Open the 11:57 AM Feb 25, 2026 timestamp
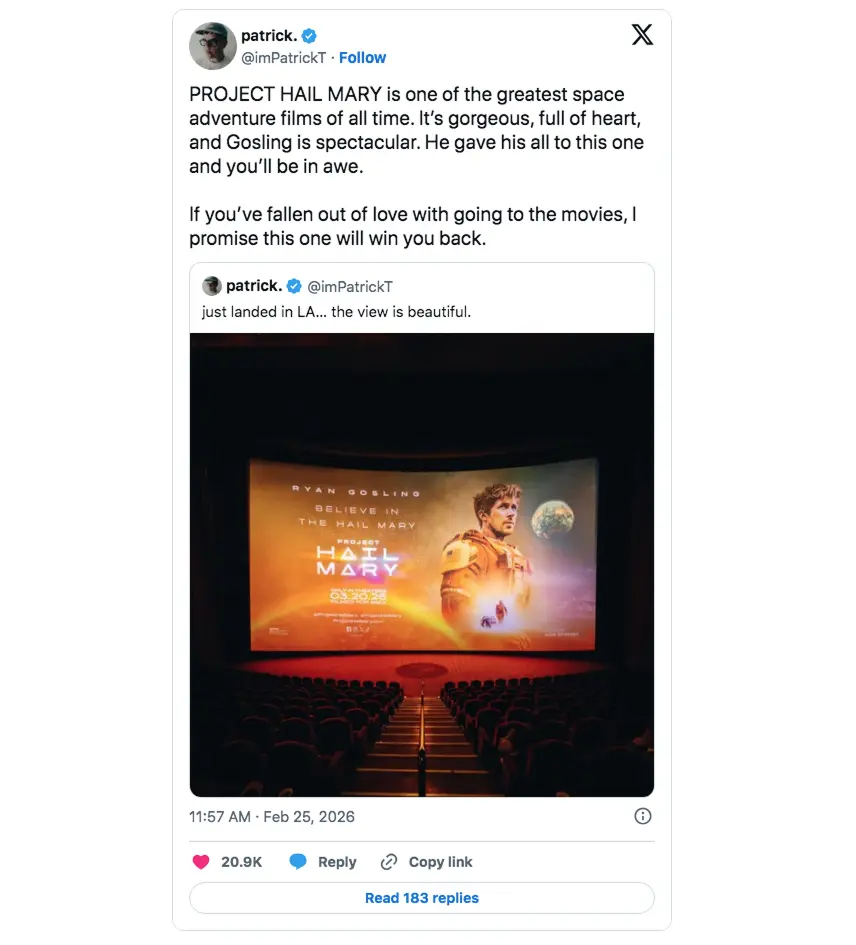The width and height of the screenshot is (856, 945). (272, 817)
